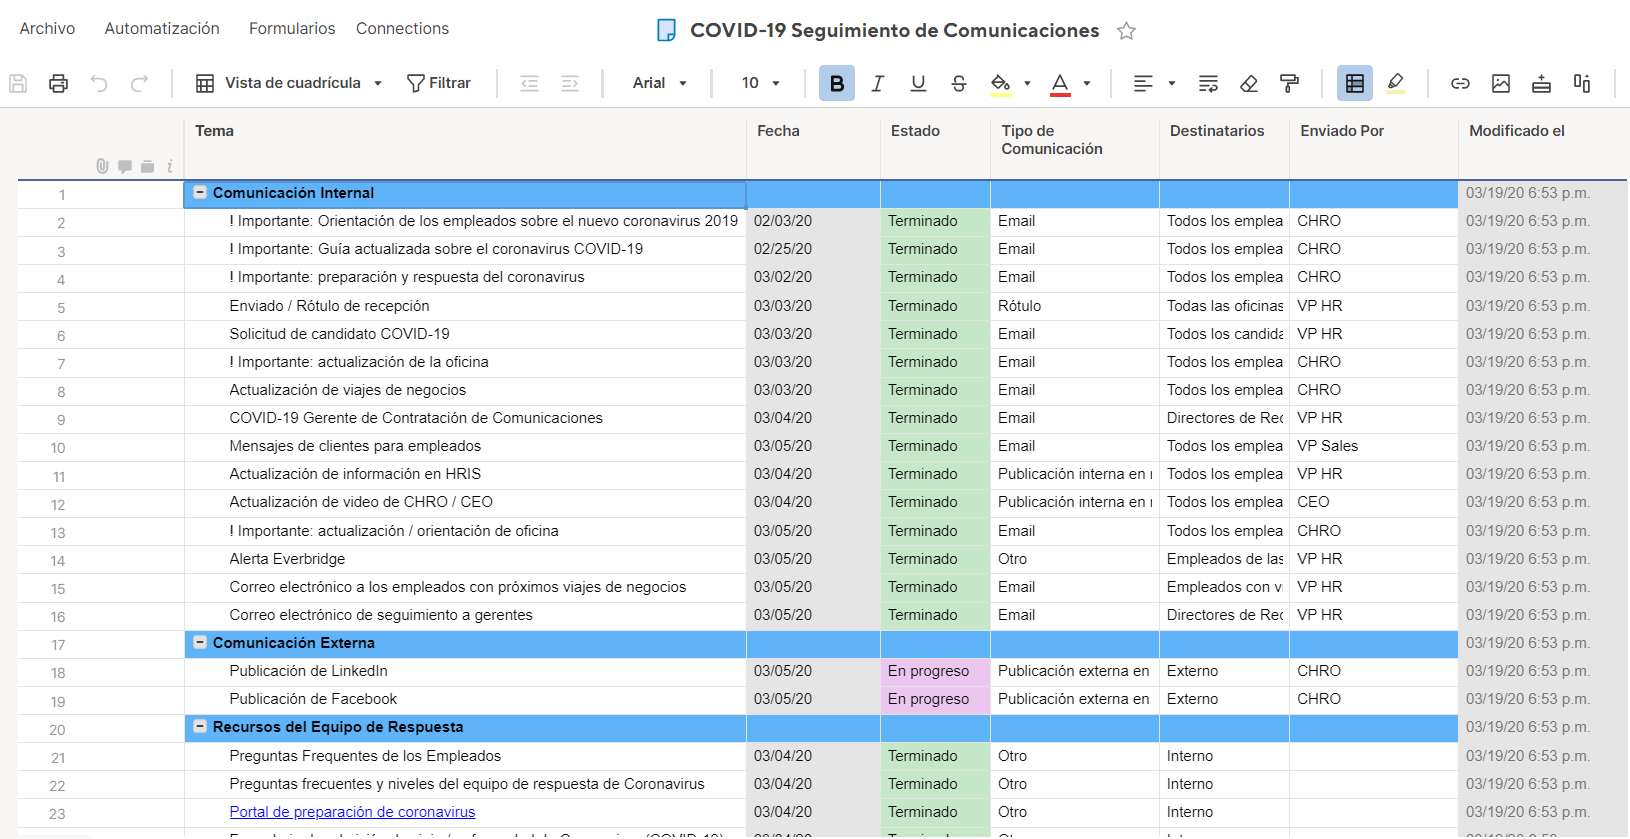Toggle strikethrough formatting
Screen dimensions: 1630x839
tap(959, 83)
